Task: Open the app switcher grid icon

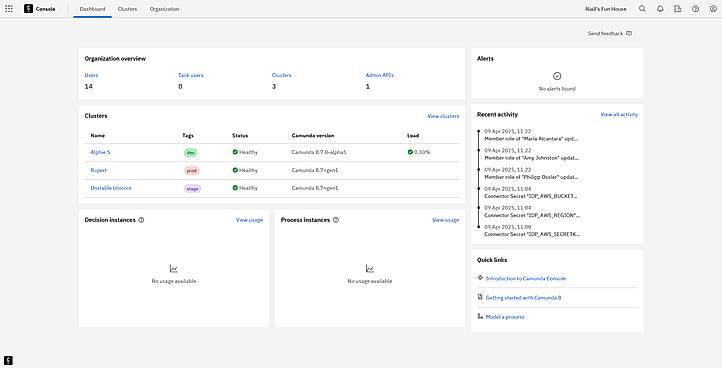Action: 9,9
